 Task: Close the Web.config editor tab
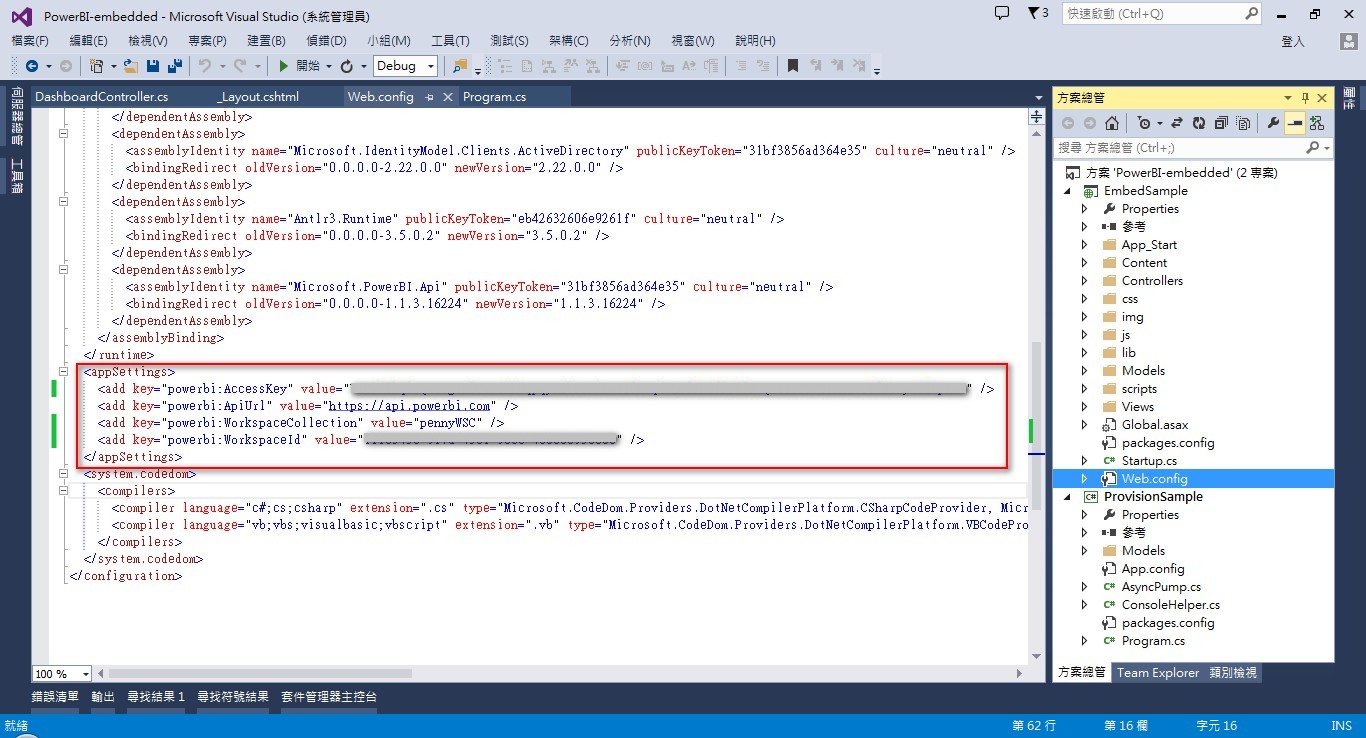(x=446, y=97)
